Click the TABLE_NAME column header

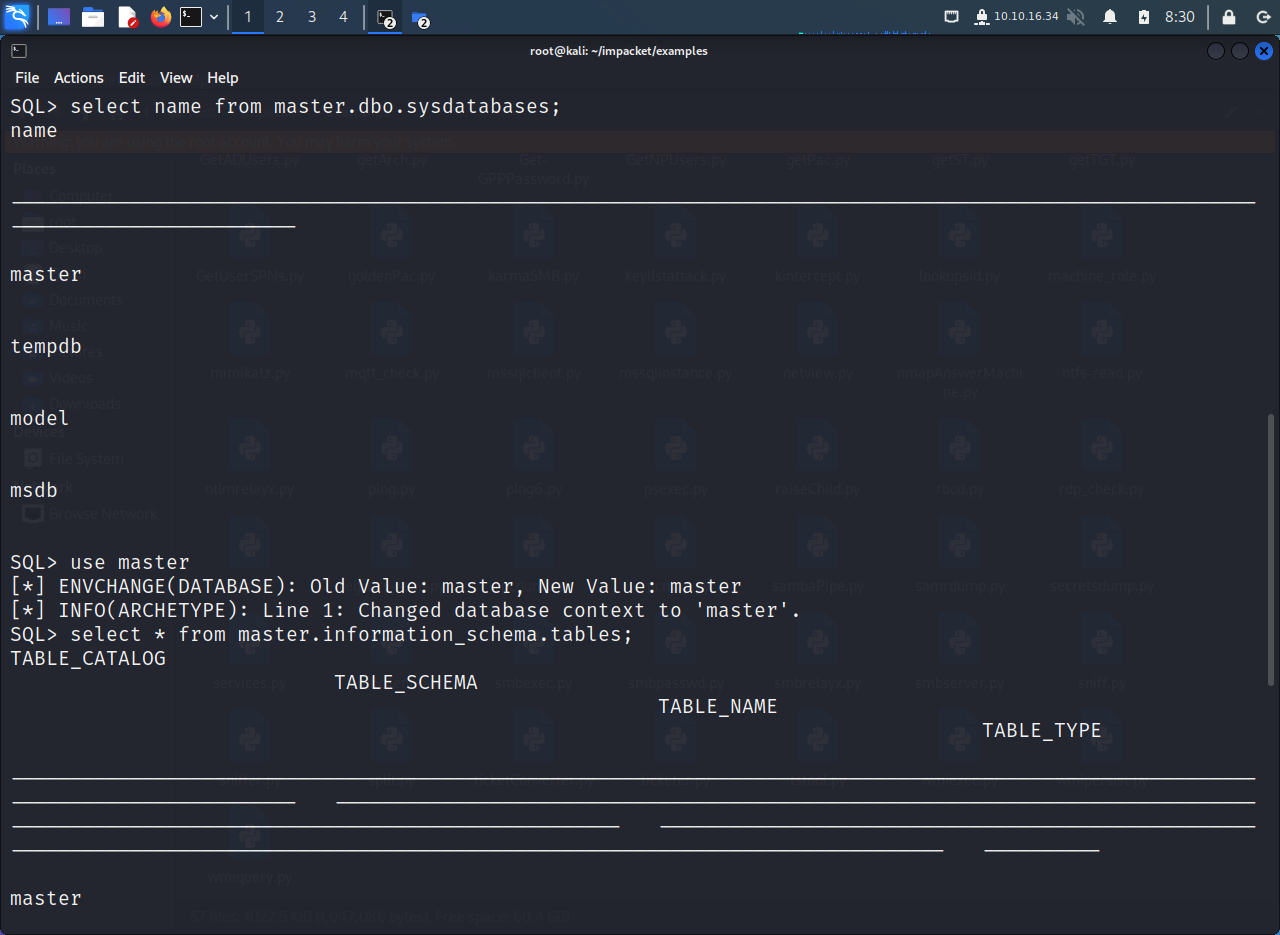pyautogui.click(x=718, y=706)
